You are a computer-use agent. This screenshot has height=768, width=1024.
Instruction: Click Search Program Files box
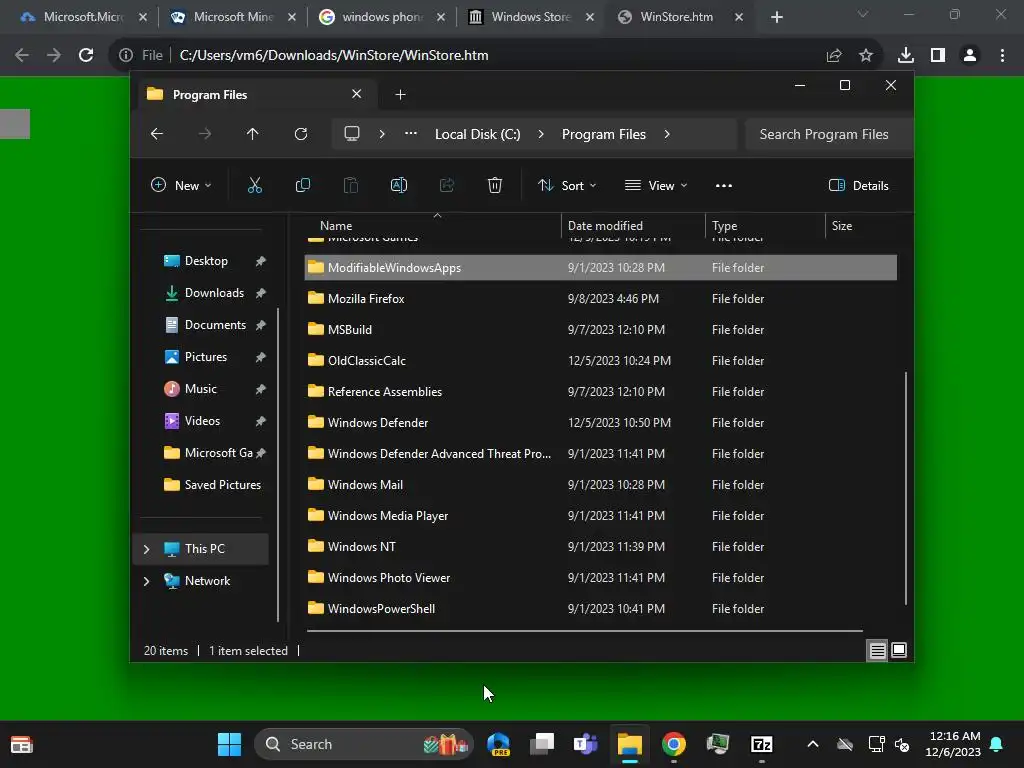tap(828, 134)
